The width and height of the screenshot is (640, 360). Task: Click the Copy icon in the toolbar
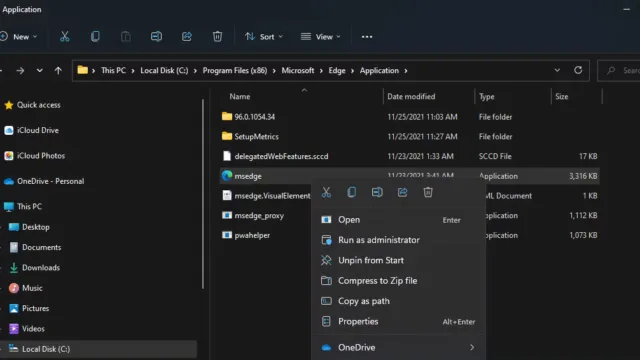pos(95,37)
